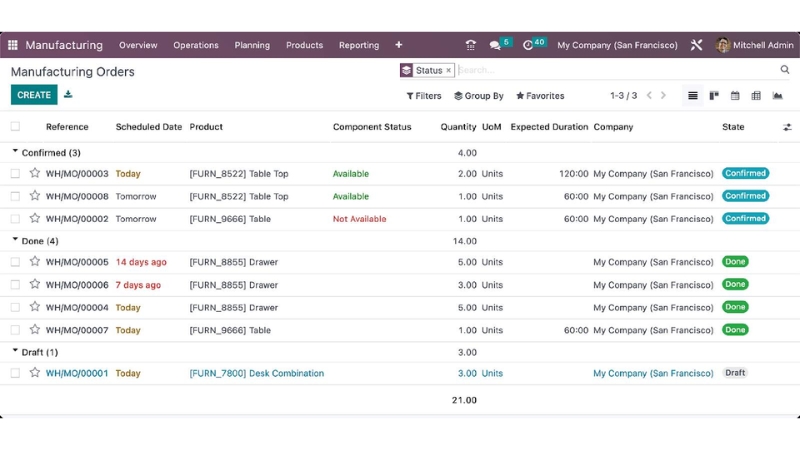Click the search magnifier icon
Screen dimensions: 800x450
[785, 70]
